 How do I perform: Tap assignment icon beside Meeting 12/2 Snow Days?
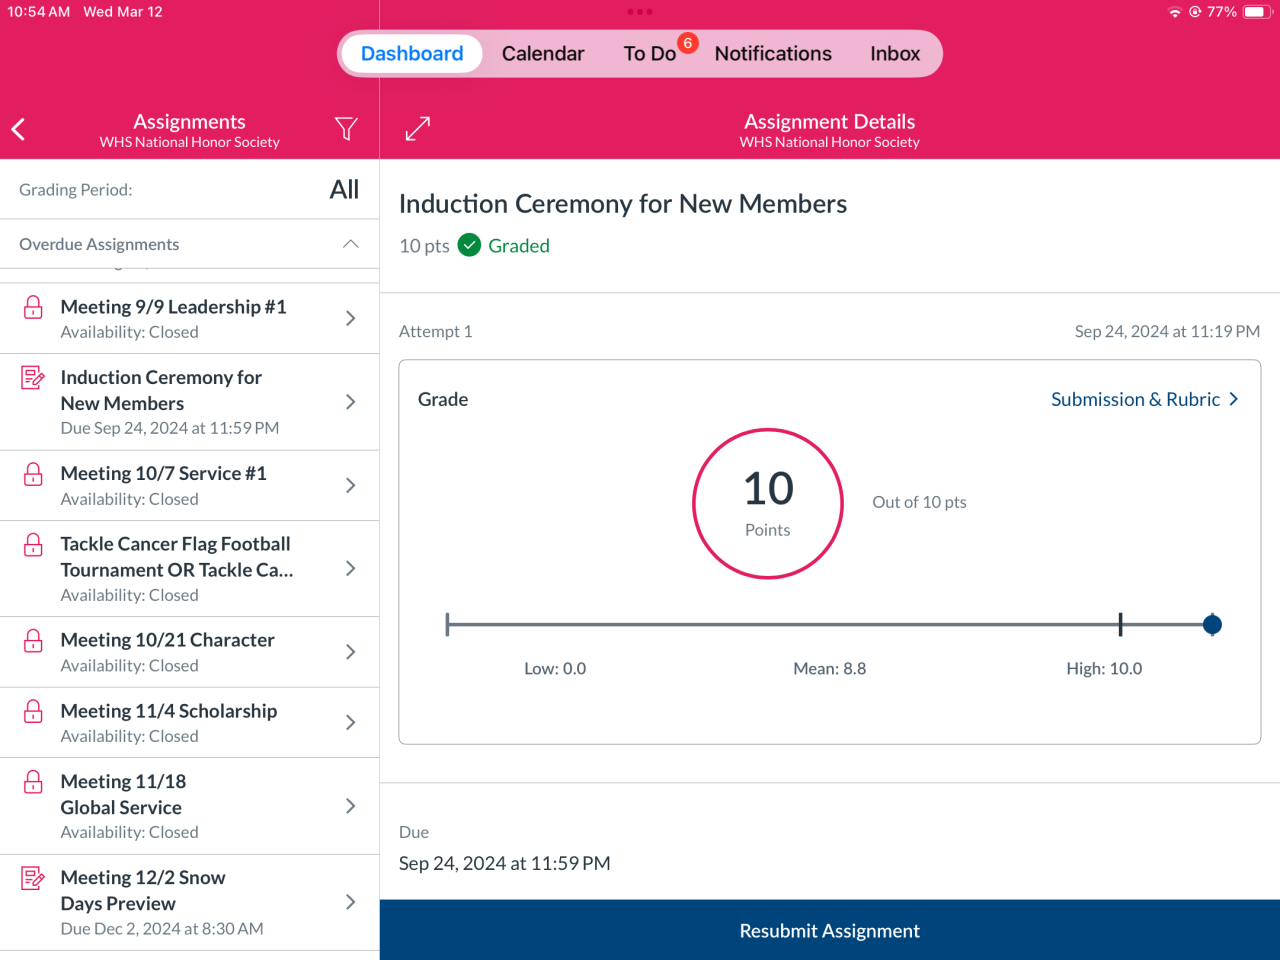(x=33, y=878)
